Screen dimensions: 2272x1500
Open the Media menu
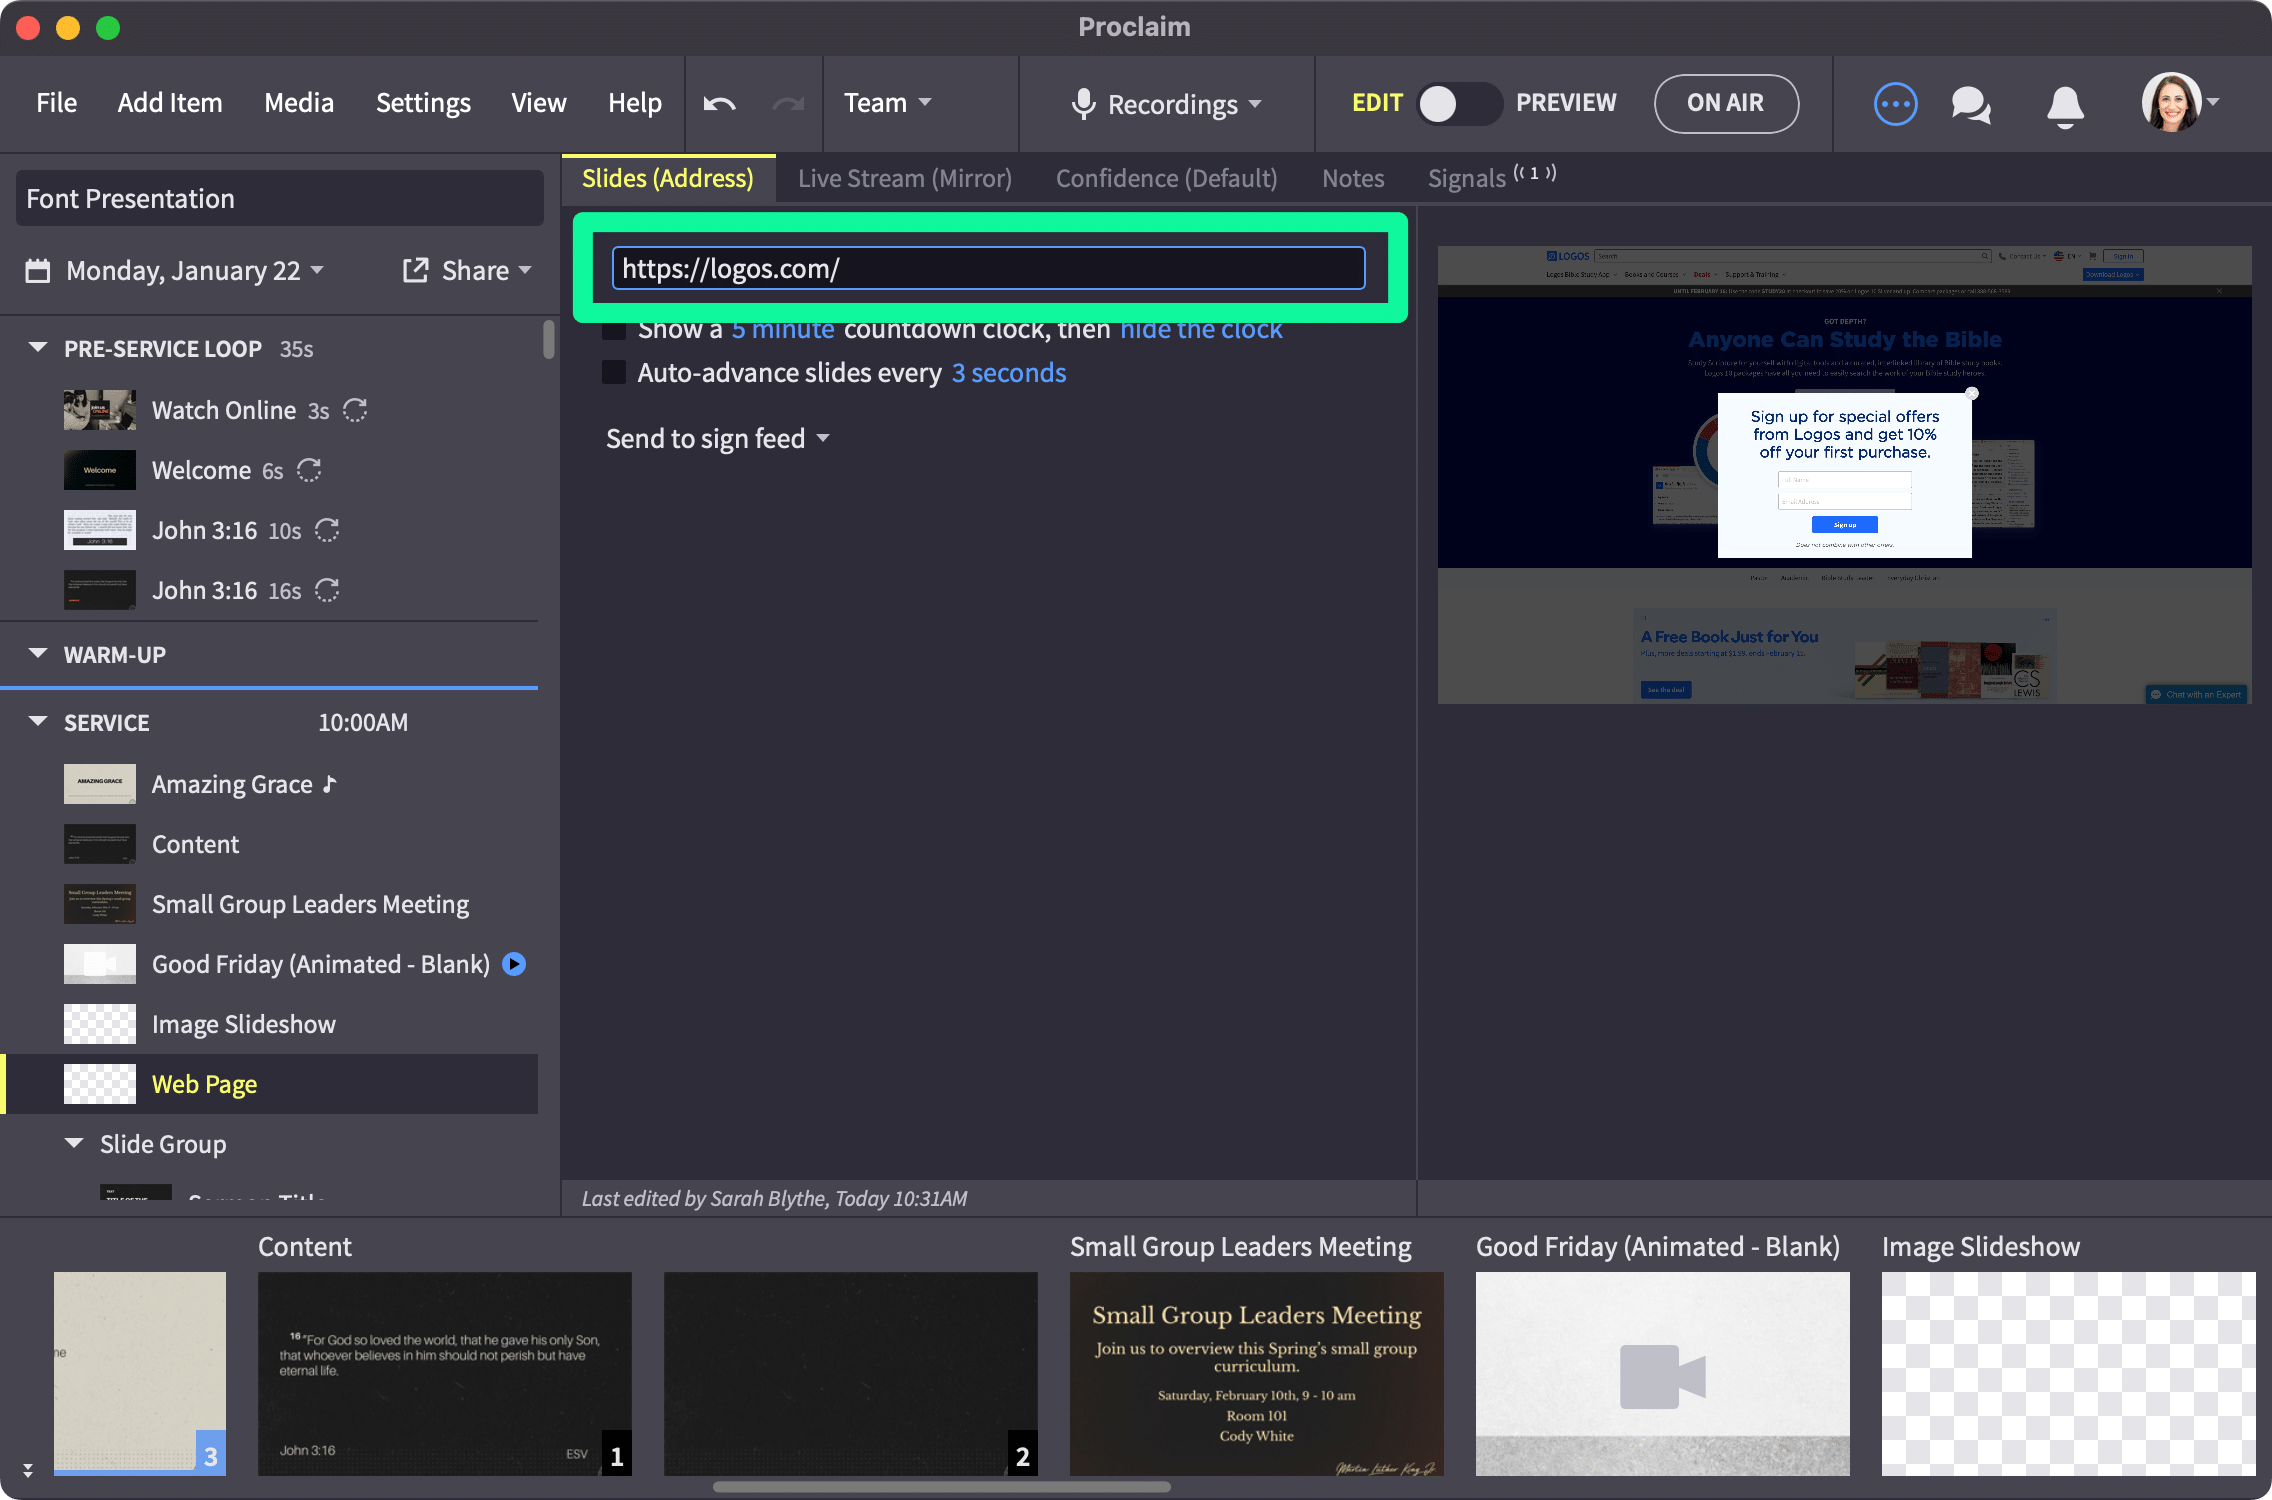299,103
